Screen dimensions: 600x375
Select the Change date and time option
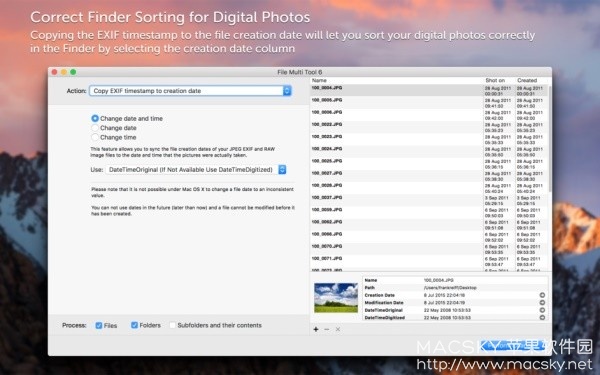point(95,118)
